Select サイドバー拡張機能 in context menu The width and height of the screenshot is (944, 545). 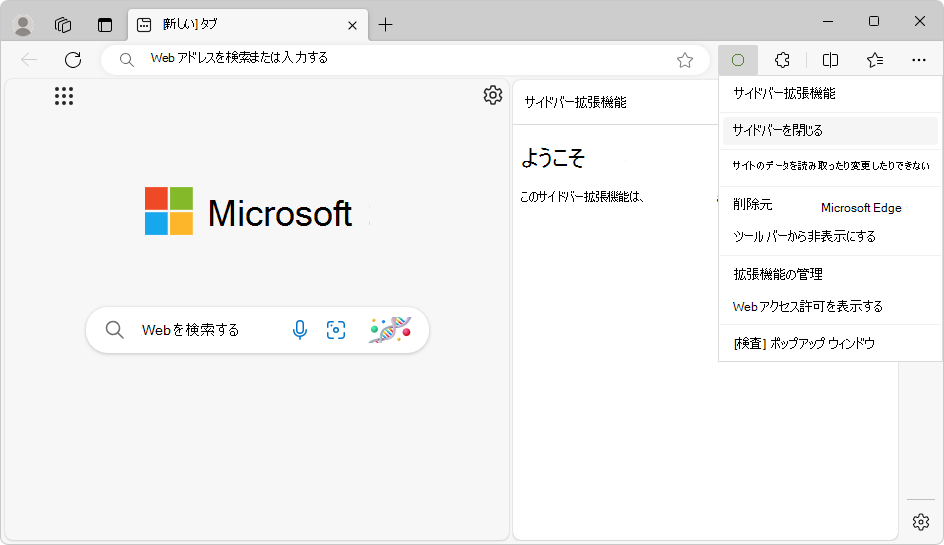tap(831, 93)
